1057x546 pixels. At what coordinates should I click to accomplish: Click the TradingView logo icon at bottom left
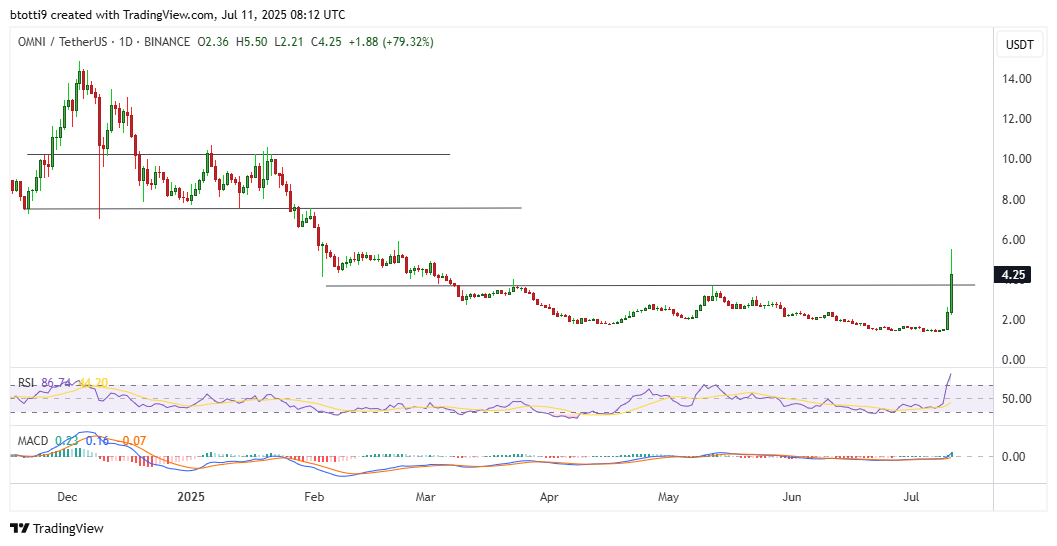click(x=20, y=528)
